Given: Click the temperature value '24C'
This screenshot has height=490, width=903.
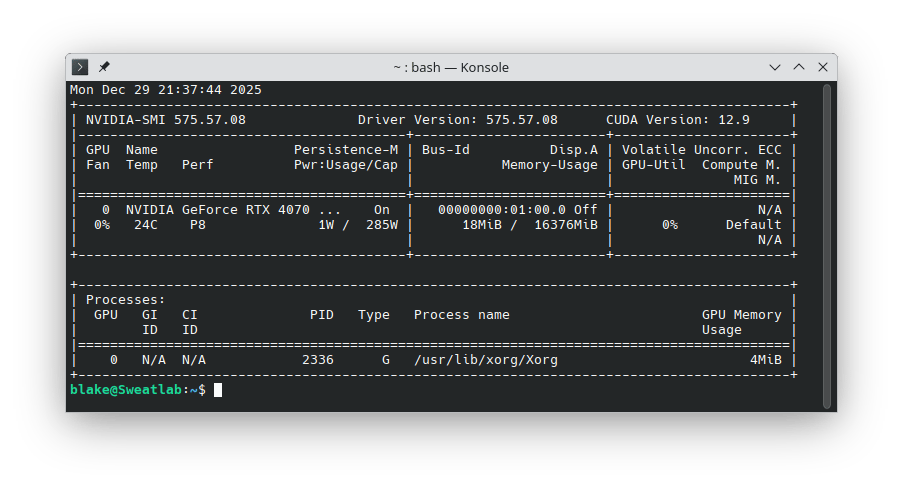Looking at the screenshot, I should (x=146, y=225).
